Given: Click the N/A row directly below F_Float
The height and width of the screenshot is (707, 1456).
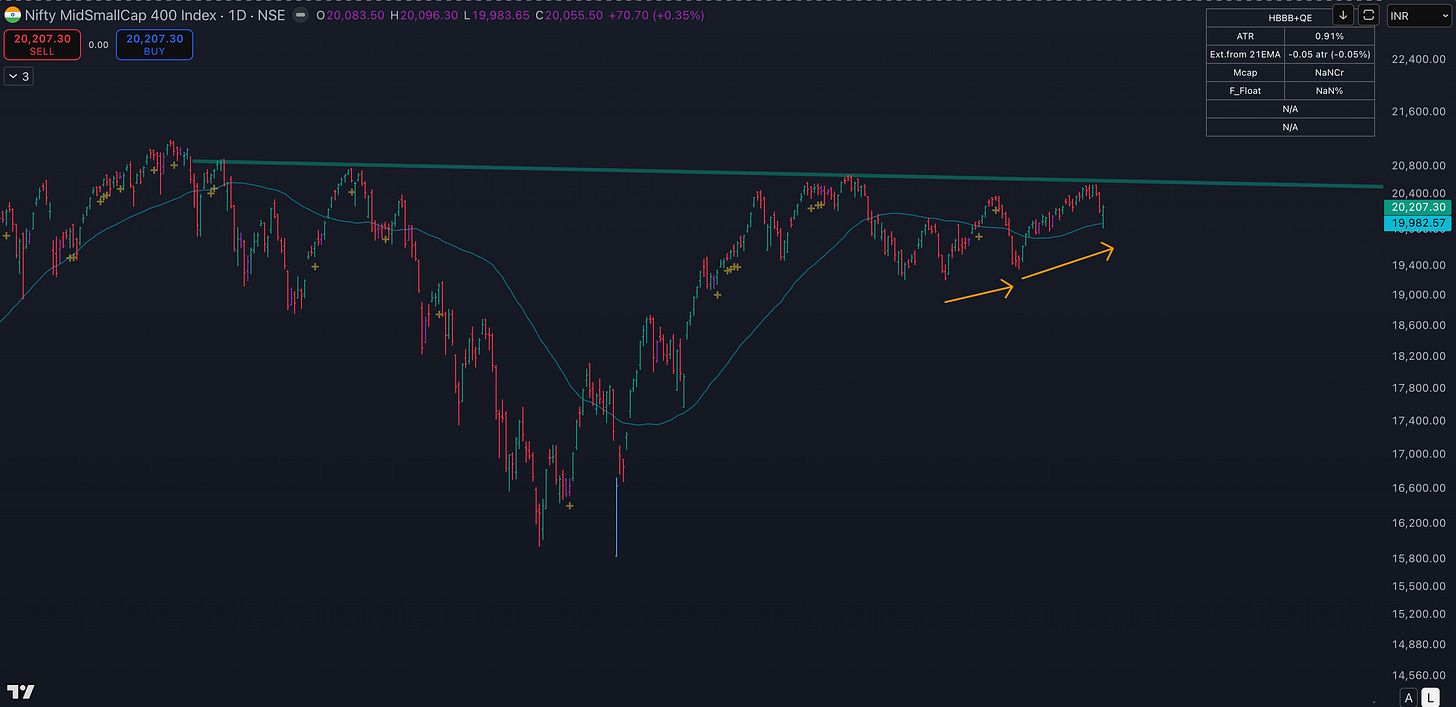Looking at the screenshot, I should (x=1290, y=108).
